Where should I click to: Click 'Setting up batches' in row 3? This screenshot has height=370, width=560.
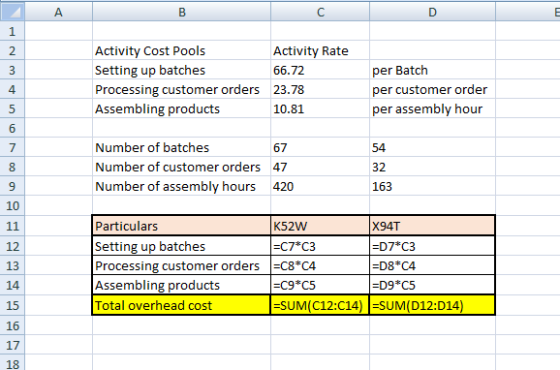[181, 70]
